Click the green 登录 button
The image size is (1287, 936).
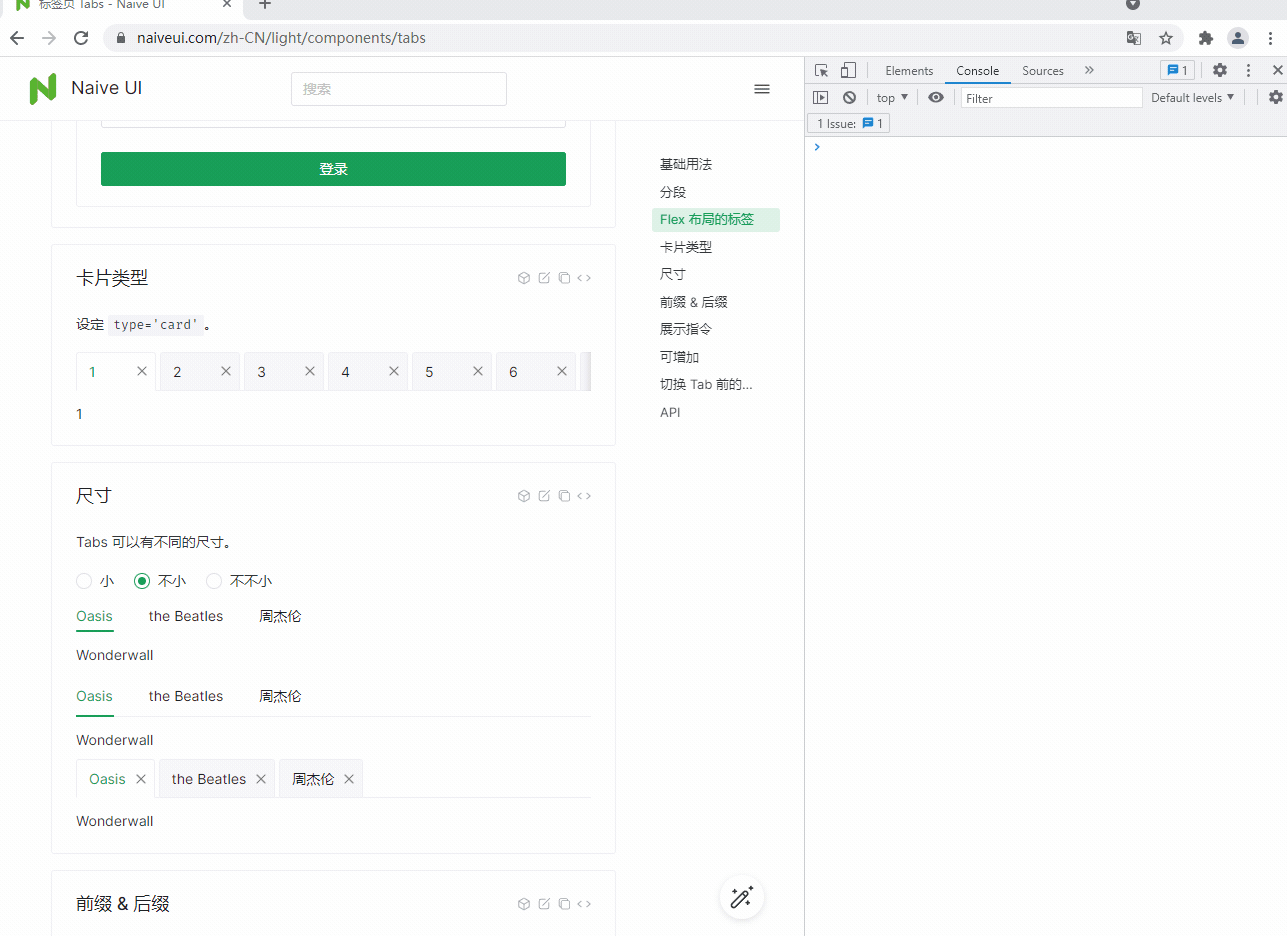333,168
